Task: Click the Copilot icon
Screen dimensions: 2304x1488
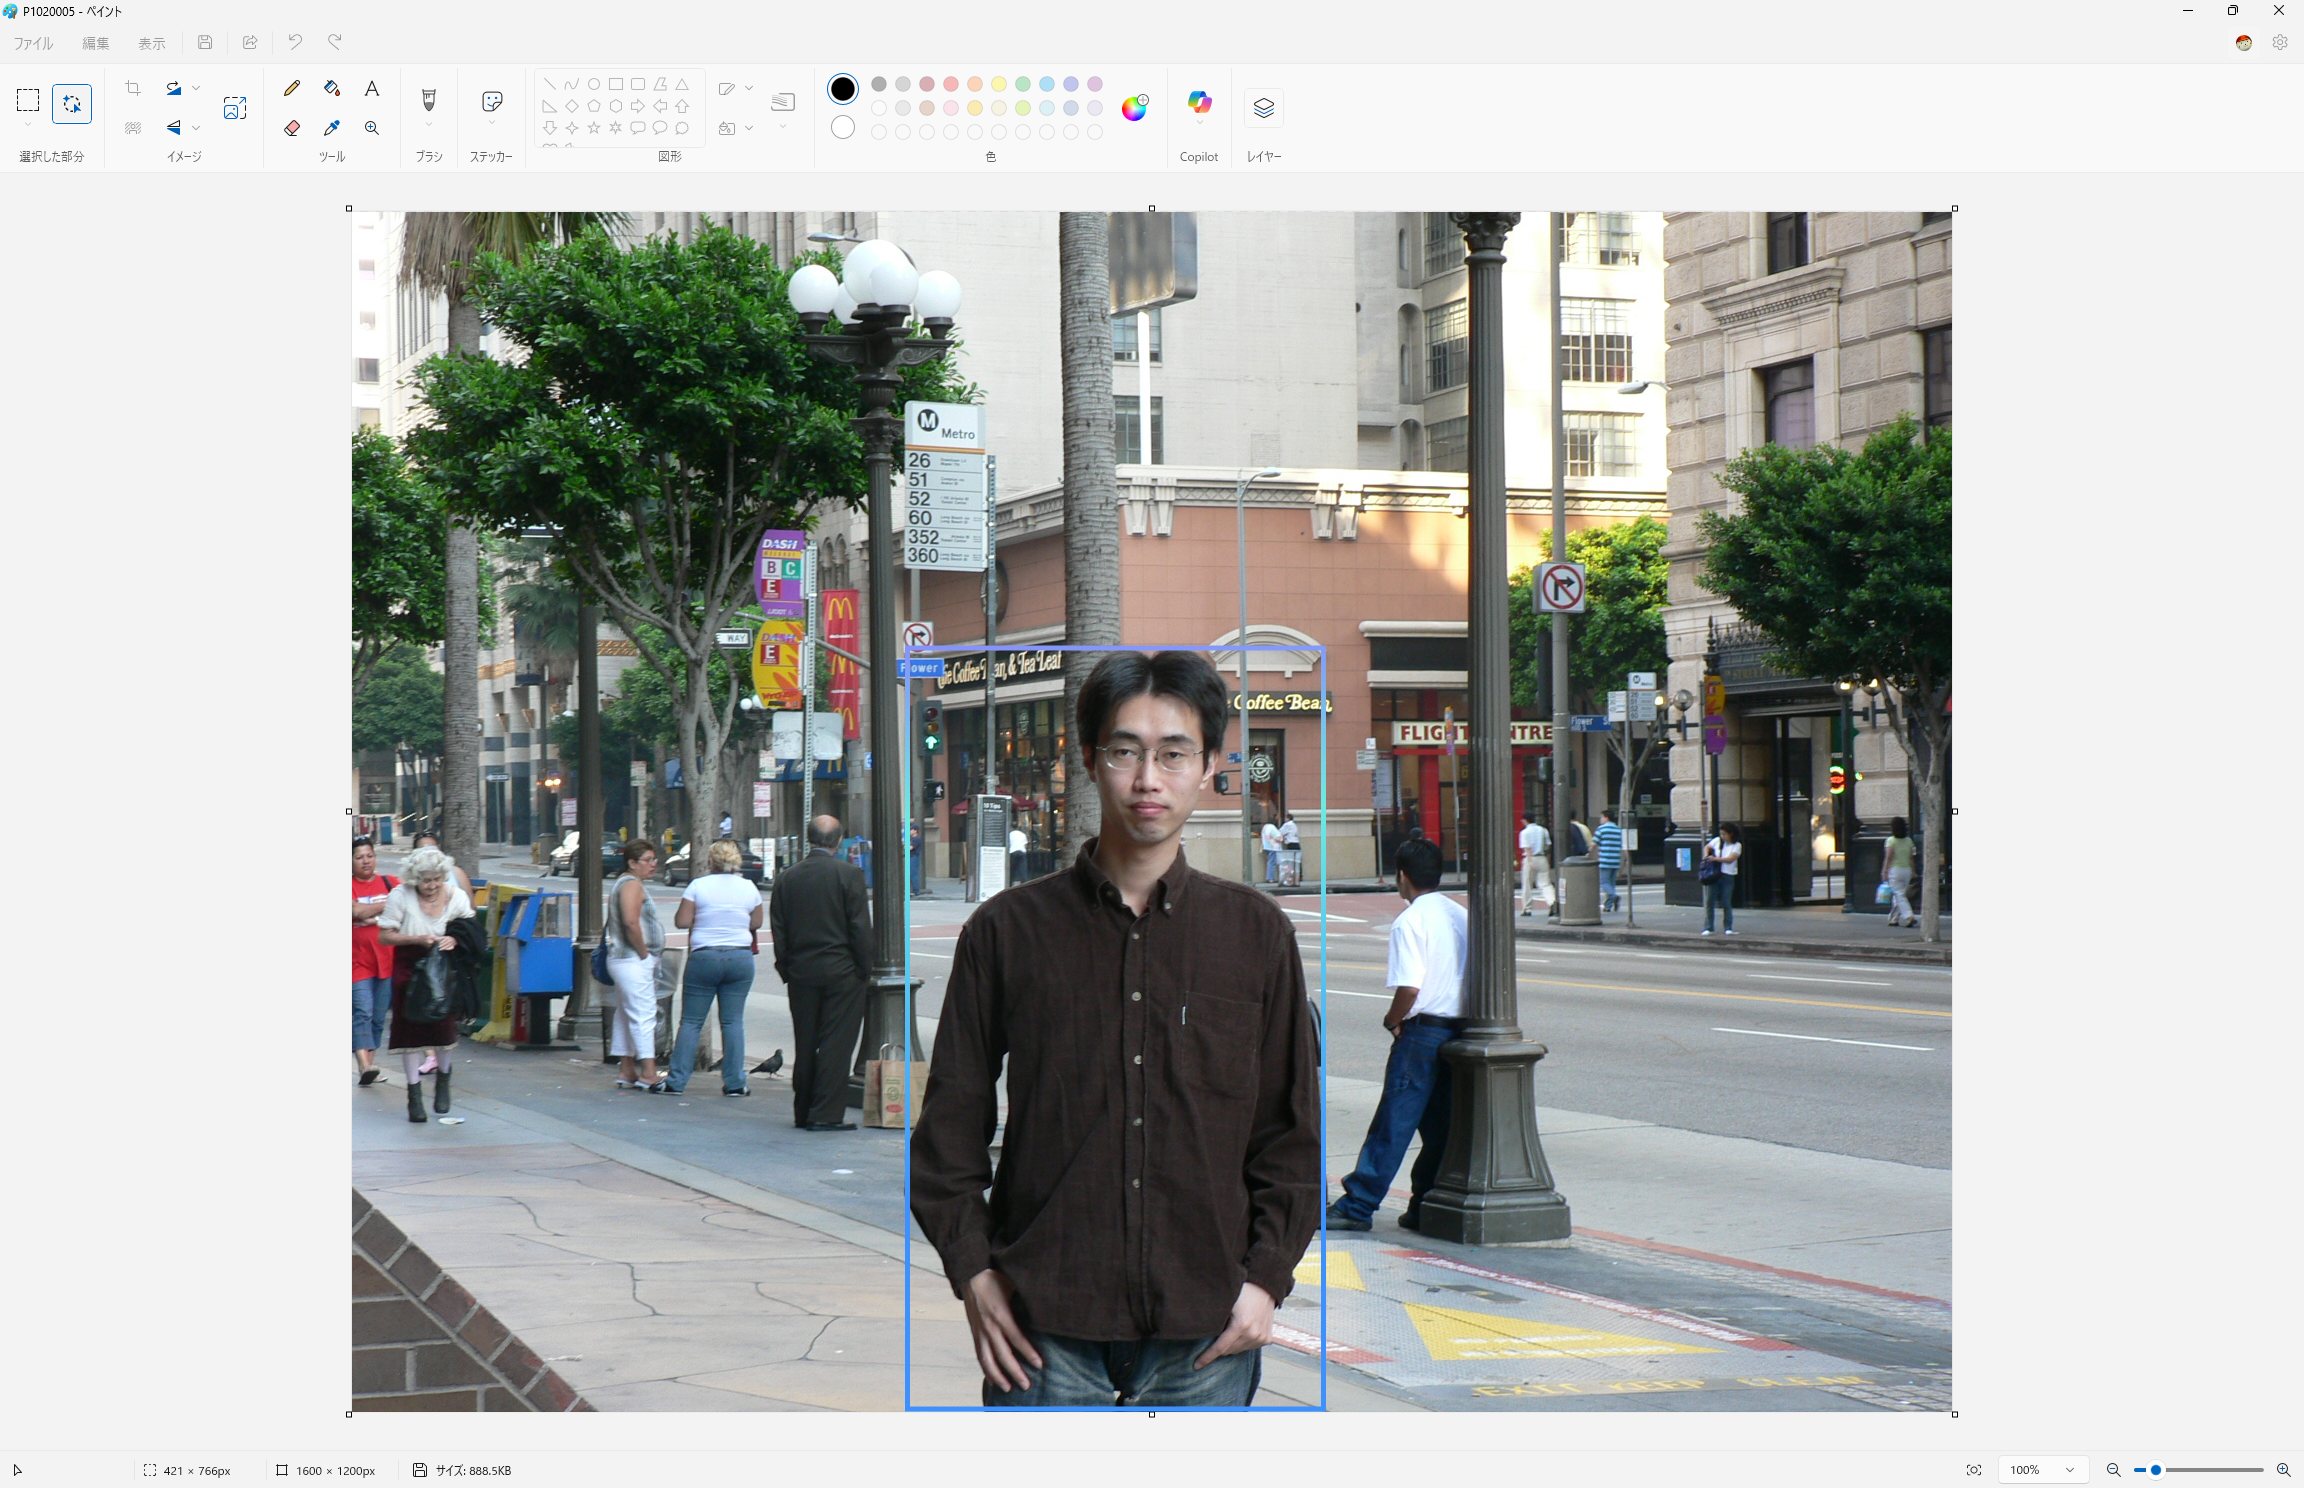Action: (x=1199, y=102)
